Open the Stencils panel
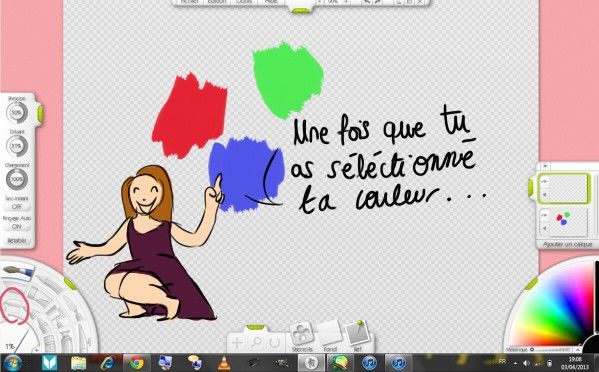 pos(302,334)
